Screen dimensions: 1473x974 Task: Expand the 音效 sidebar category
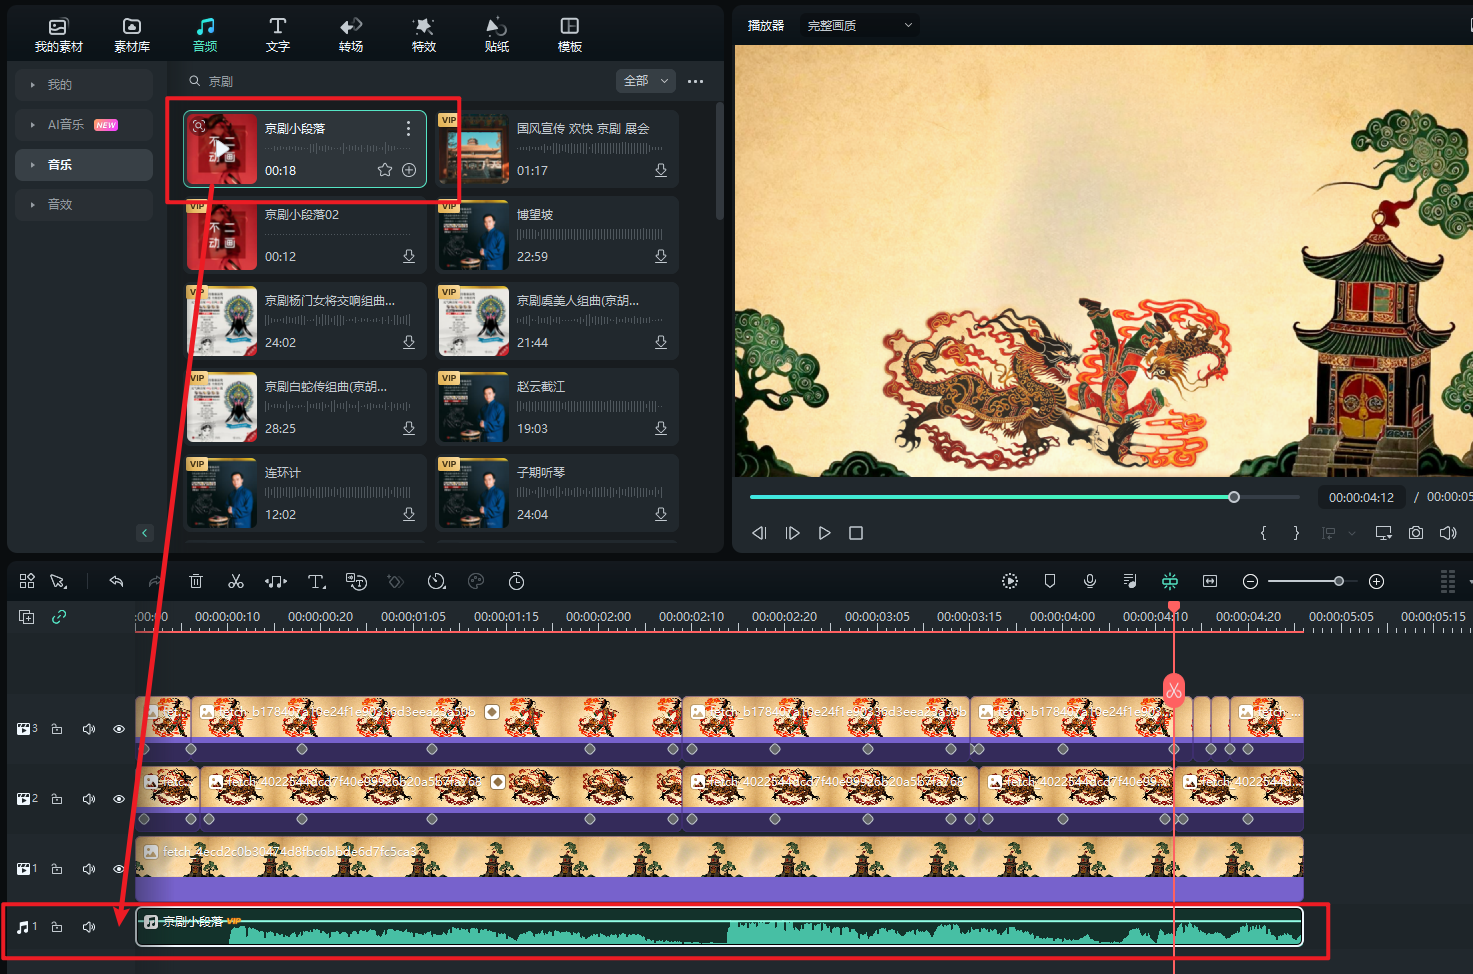click(x=60, y=204)
